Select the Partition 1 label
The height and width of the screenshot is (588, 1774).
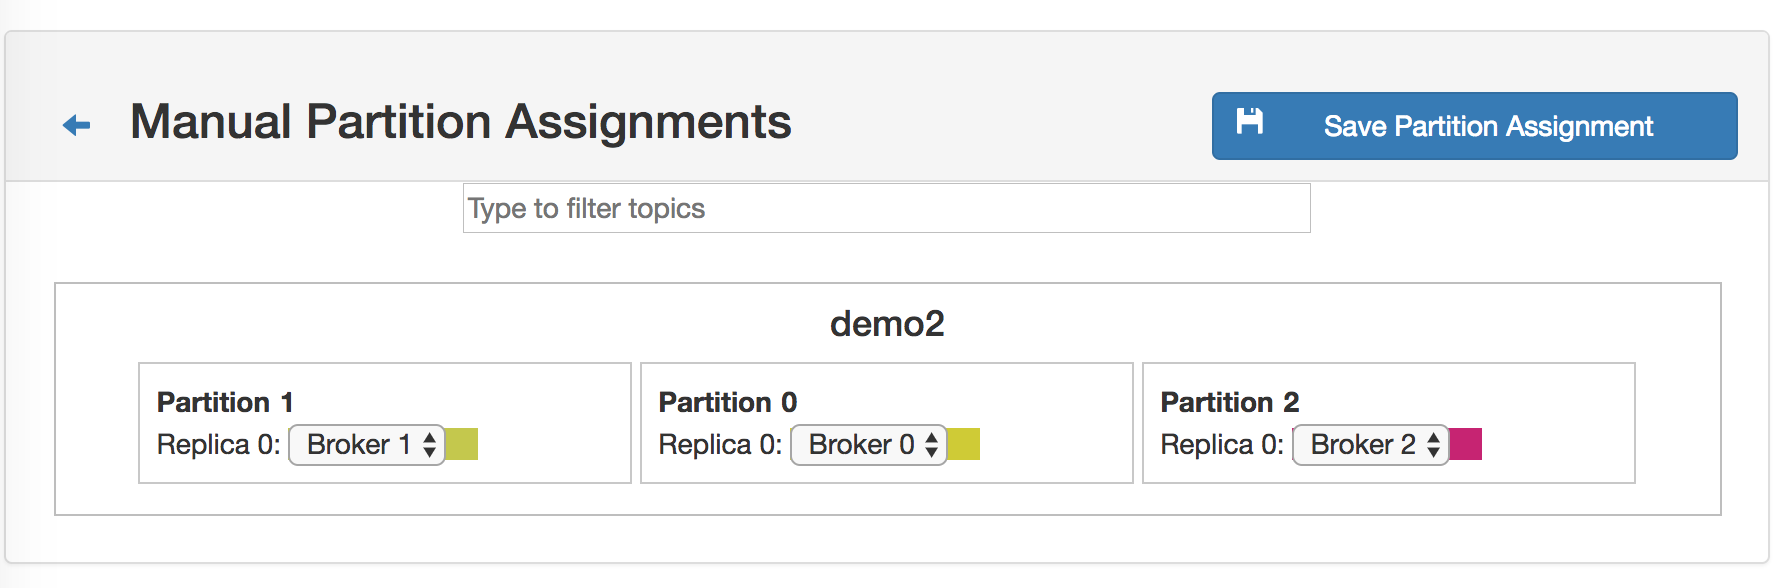pos(225,402)
